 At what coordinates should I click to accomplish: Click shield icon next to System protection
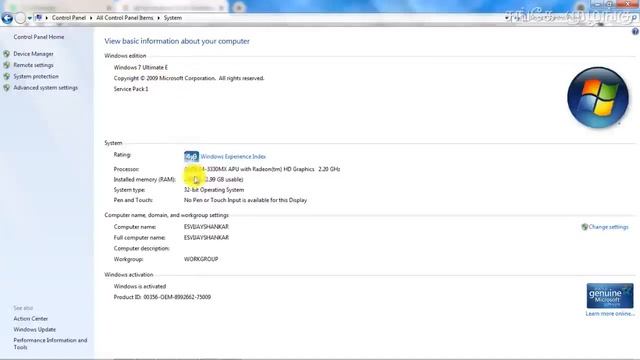7,76
